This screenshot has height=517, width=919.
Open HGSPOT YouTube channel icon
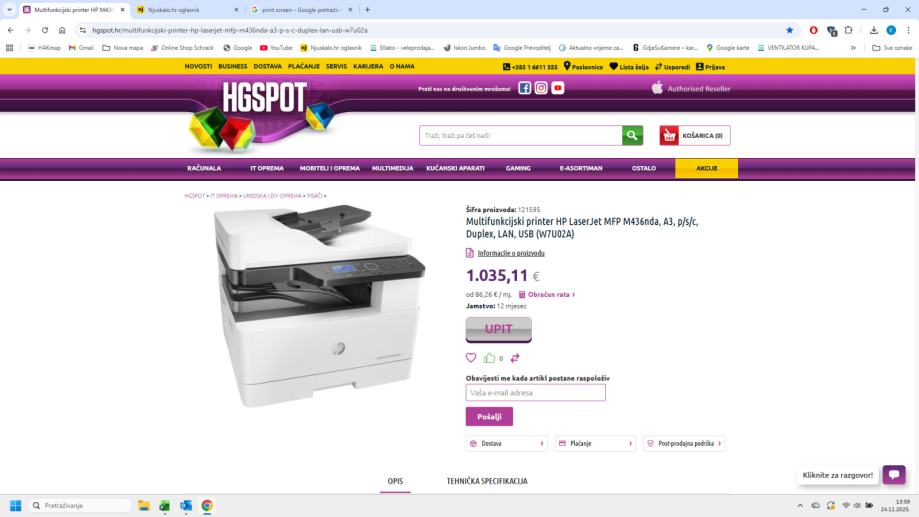coord(557,88)
